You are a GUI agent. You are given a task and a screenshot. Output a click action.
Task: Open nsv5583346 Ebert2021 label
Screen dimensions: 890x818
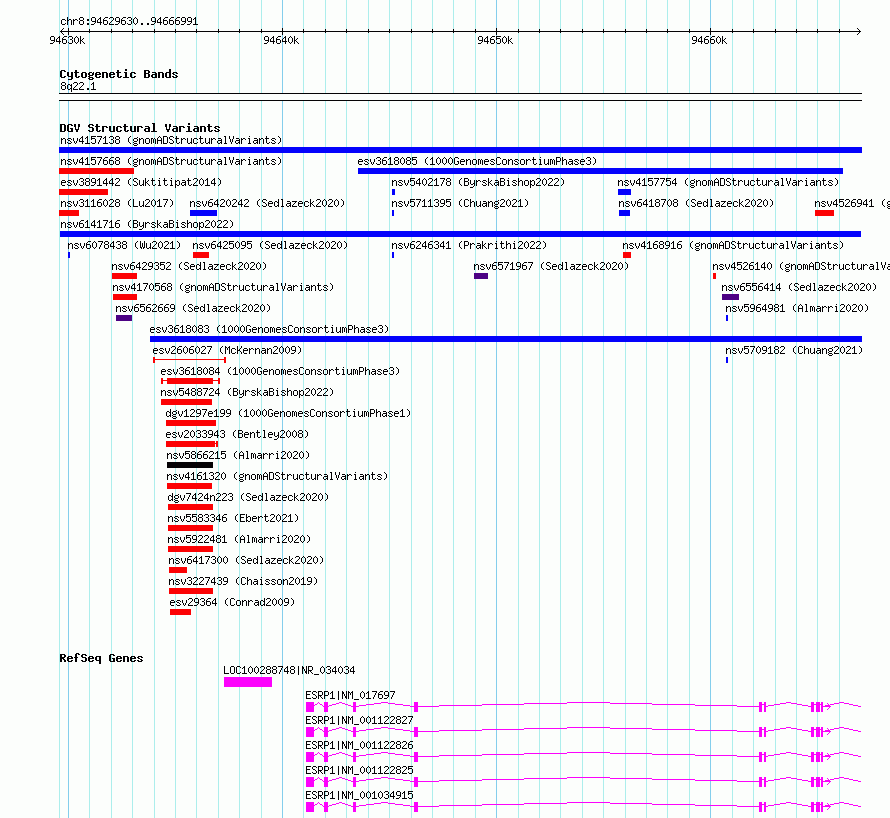[x=233, y=518]
